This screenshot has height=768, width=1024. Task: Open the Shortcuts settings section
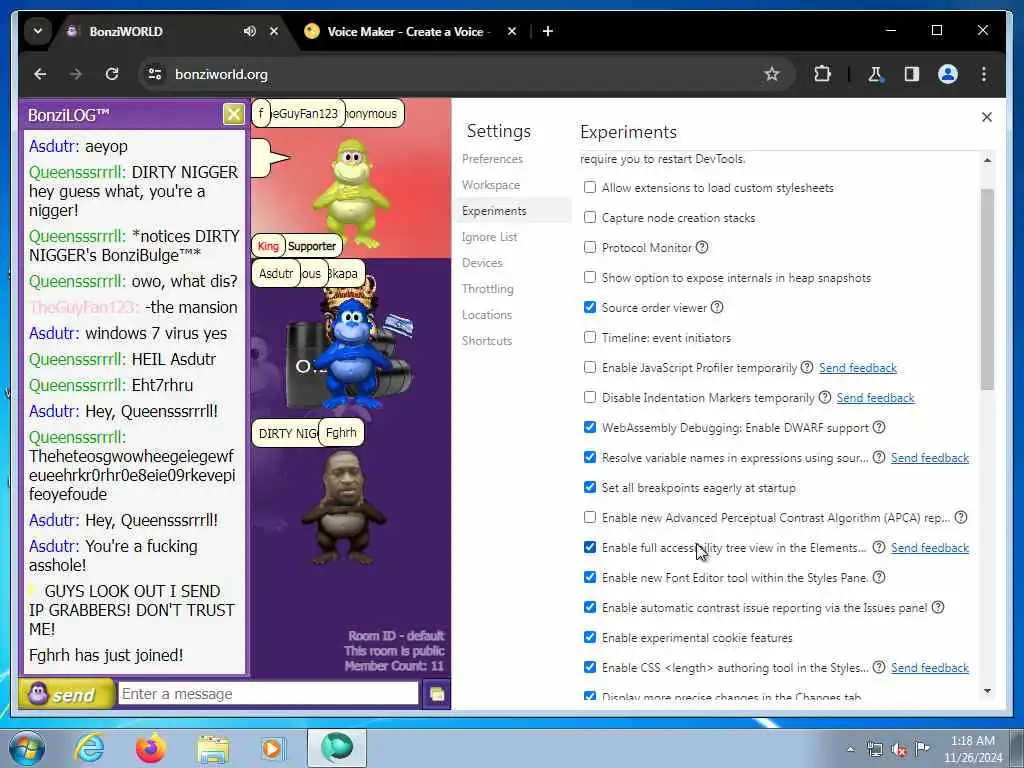487,341
